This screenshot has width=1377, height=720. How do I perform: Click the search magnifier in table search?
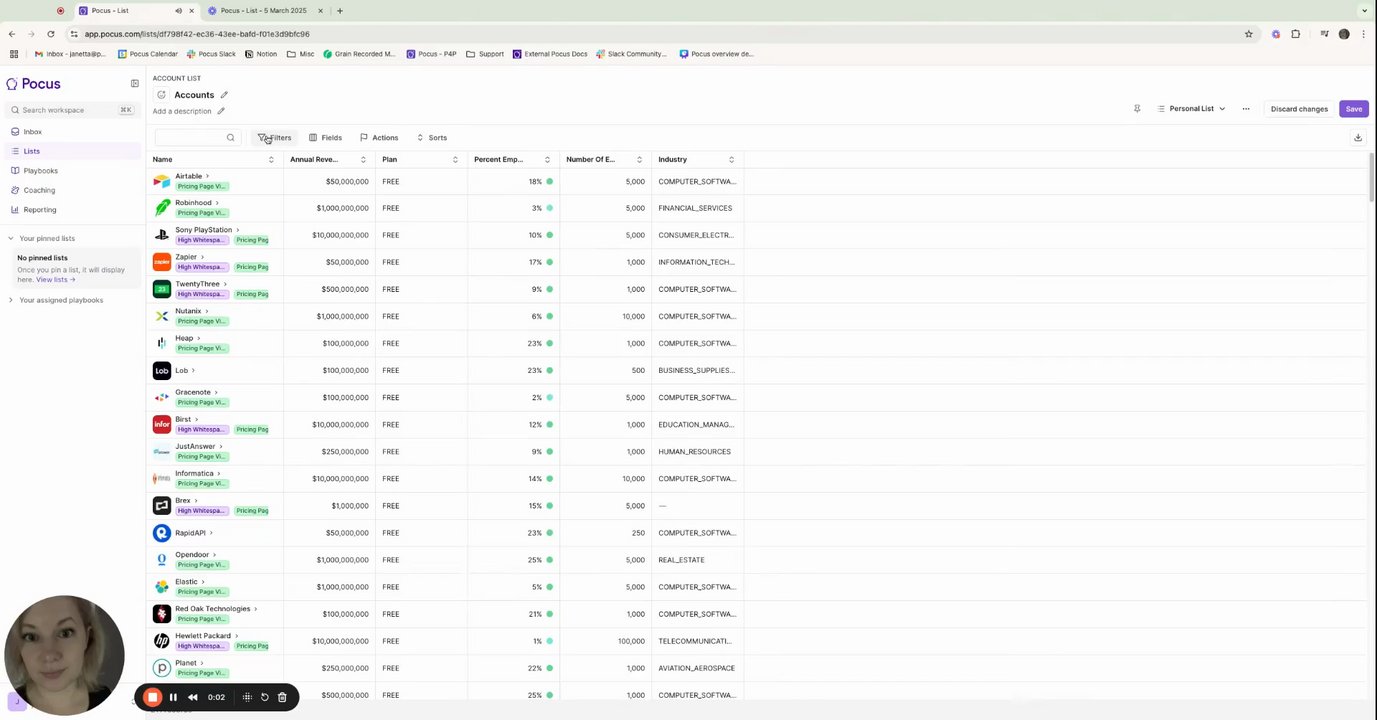pyautogui.click(x=230, y=138)
